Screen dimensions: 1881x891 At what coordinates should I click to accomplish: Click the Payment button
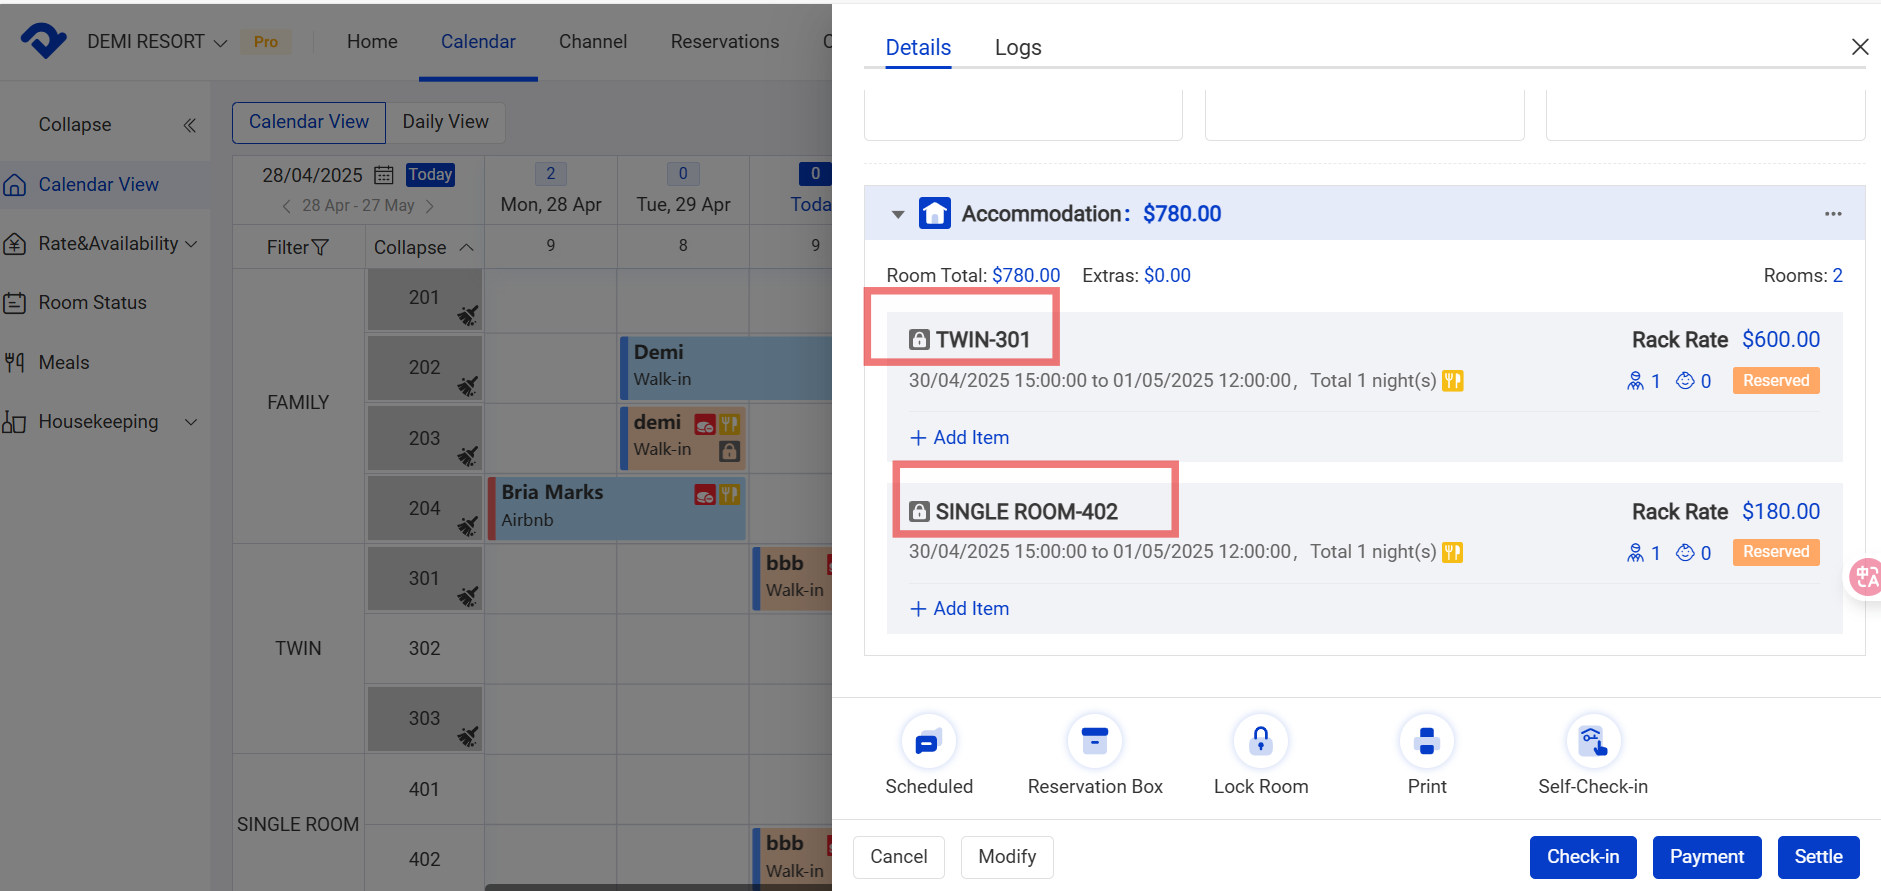pyautogui.click(x=1706, y=857)
